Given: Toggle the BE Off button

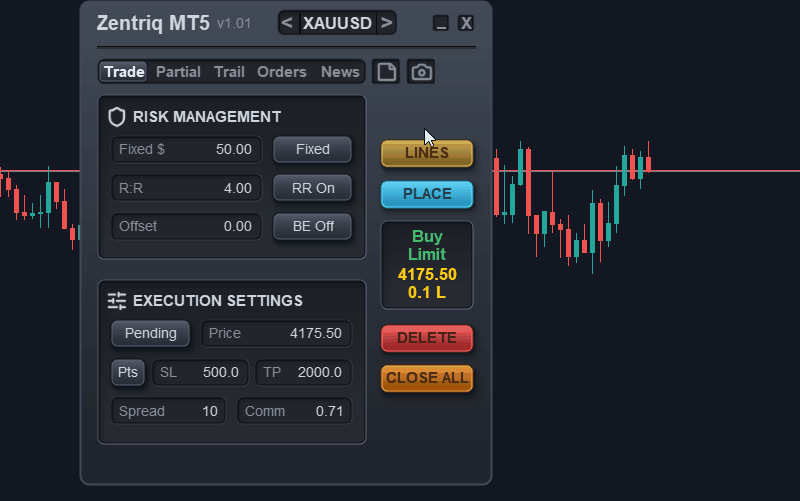Looking at the screenshot, I should point(313,227).
